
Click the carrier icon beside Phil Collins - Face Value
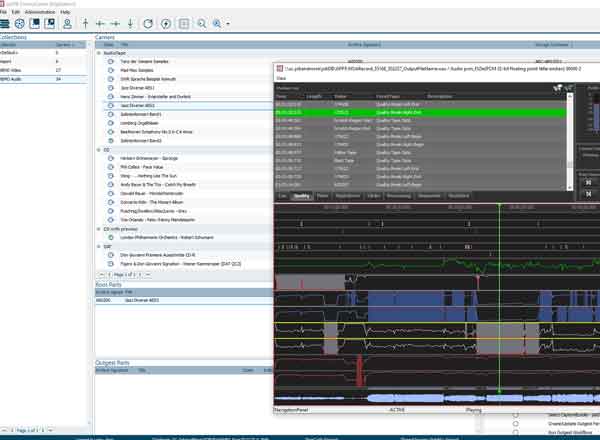click(111, 167)
